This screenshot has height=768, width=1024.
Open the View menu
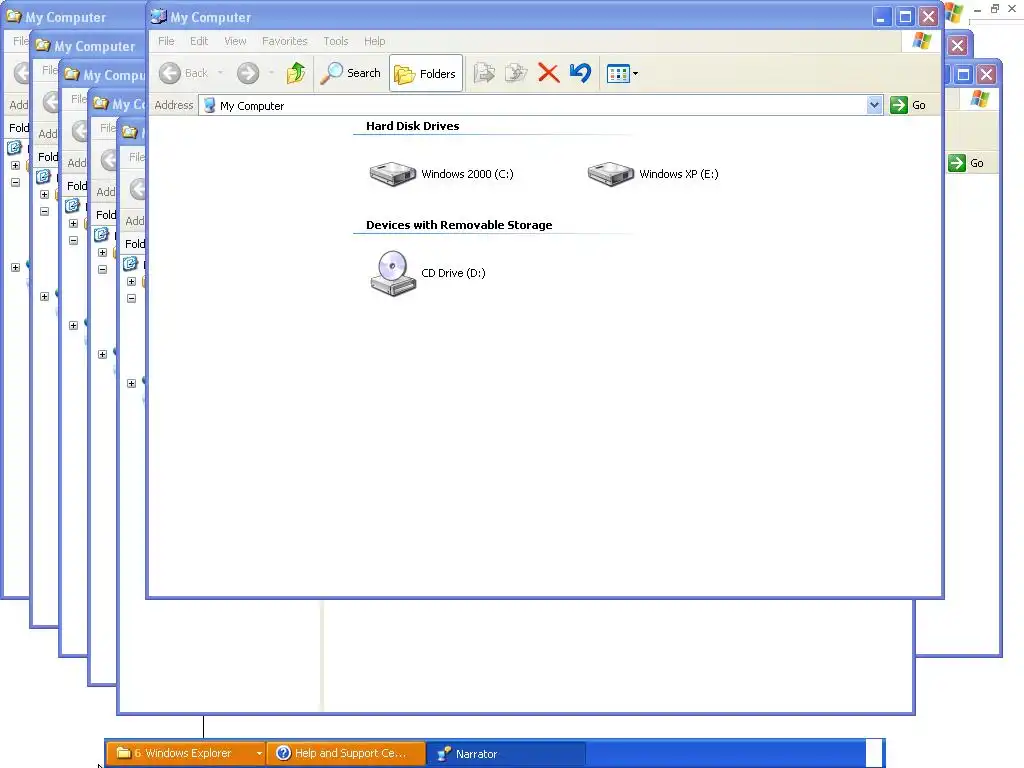(x=235, y=41)
